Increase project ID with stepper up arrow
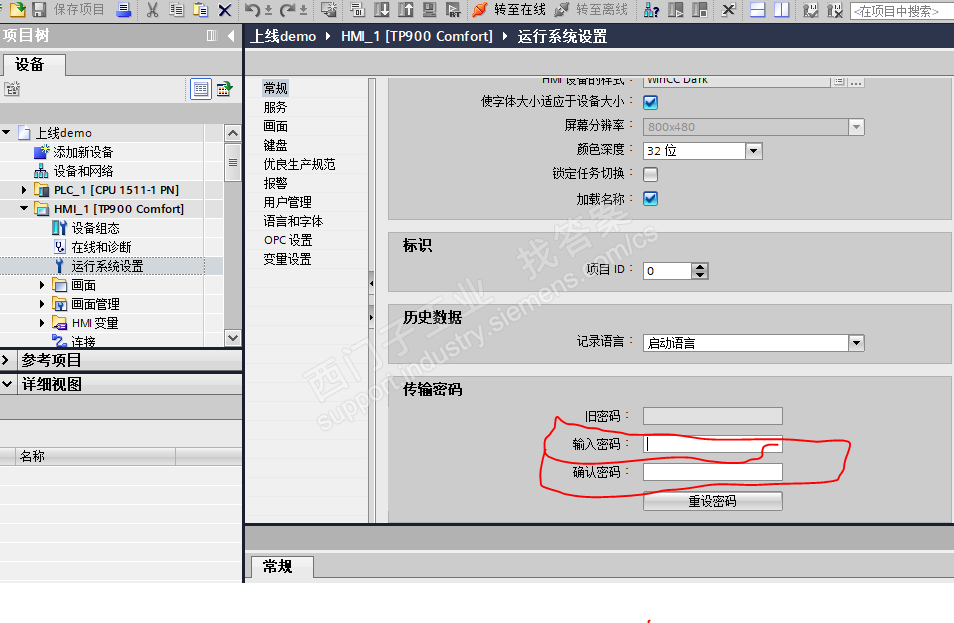 [700, 266]
